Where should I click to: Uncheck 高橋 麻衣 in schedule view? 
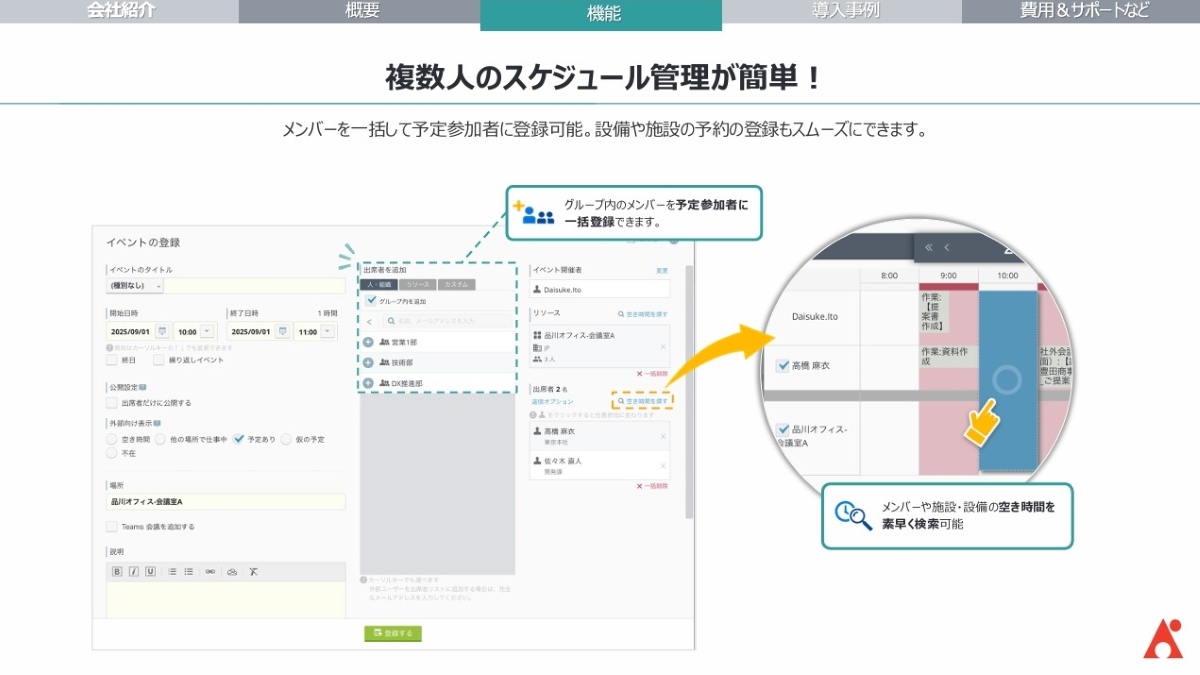783,366
